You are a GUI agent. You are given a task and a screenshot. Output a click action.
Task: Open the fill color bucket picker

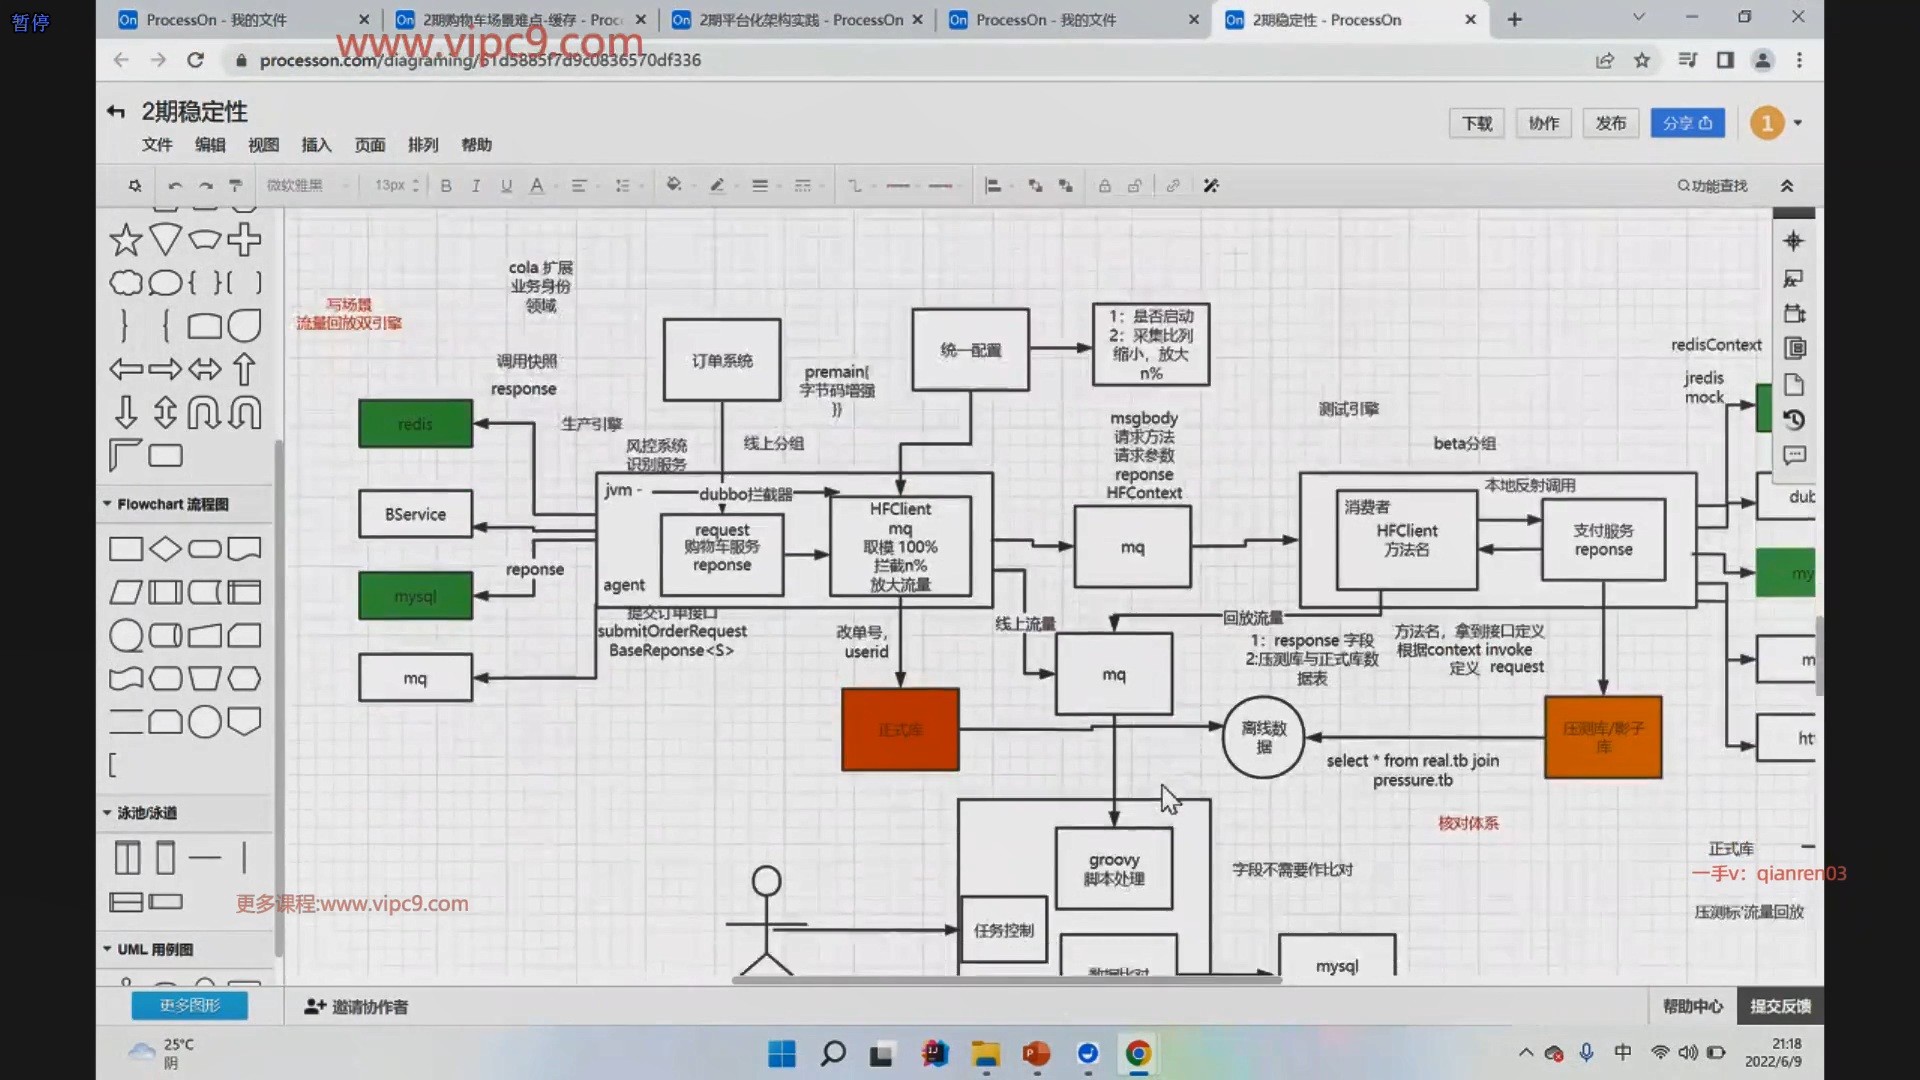click(674, 186)
